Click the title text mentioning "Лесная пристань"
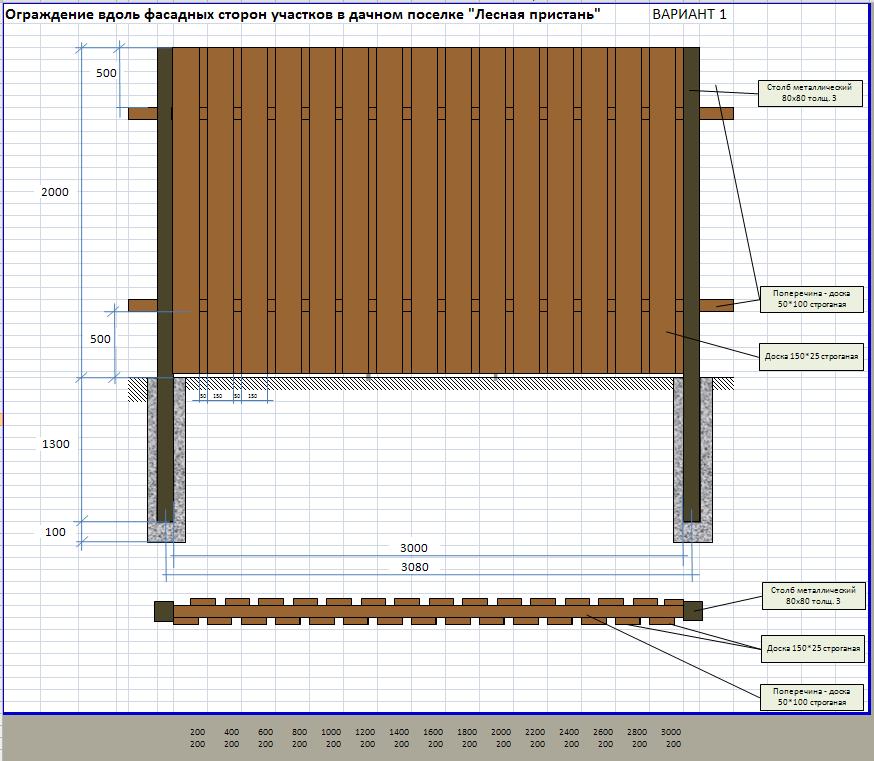Screen dimensions: 874x761 tap(303, 14)
